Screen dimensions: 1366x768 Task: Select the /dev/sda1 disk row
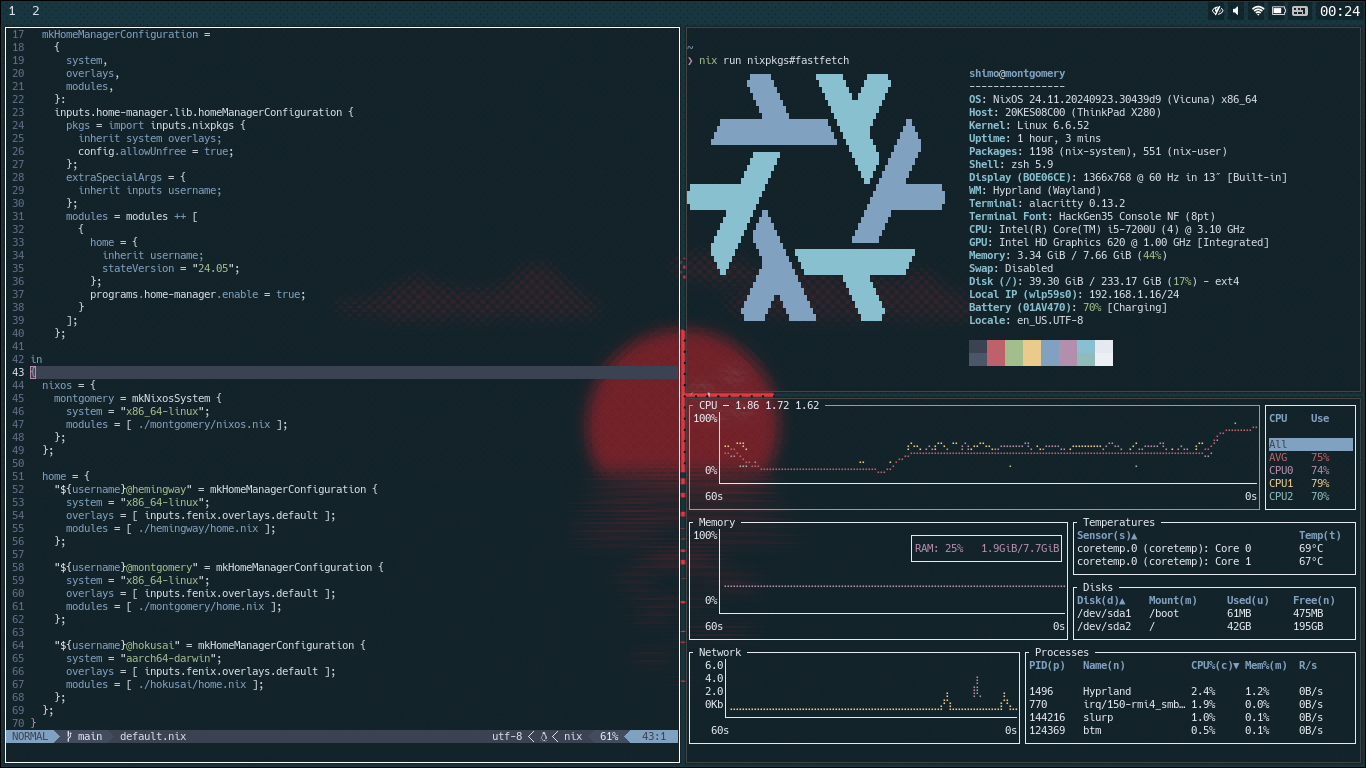(x=1214, y=613)
